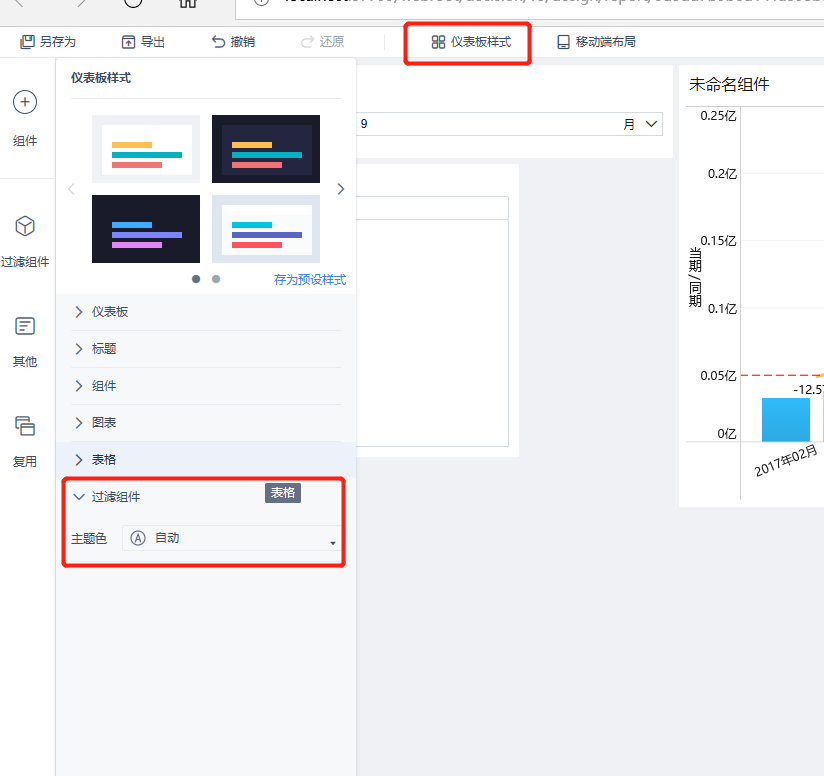Viewport: 824px width, 776px height.
Task: Click the 主题色 label
Action: 89,539
